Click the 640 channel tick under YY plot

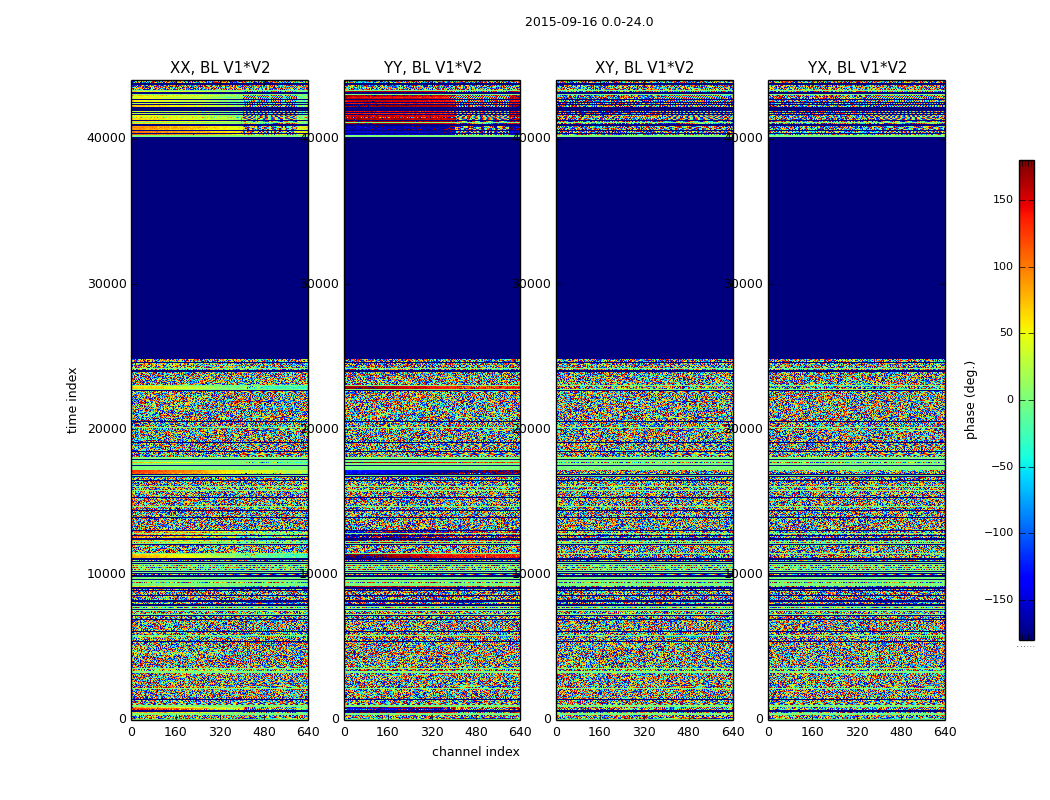520,732
